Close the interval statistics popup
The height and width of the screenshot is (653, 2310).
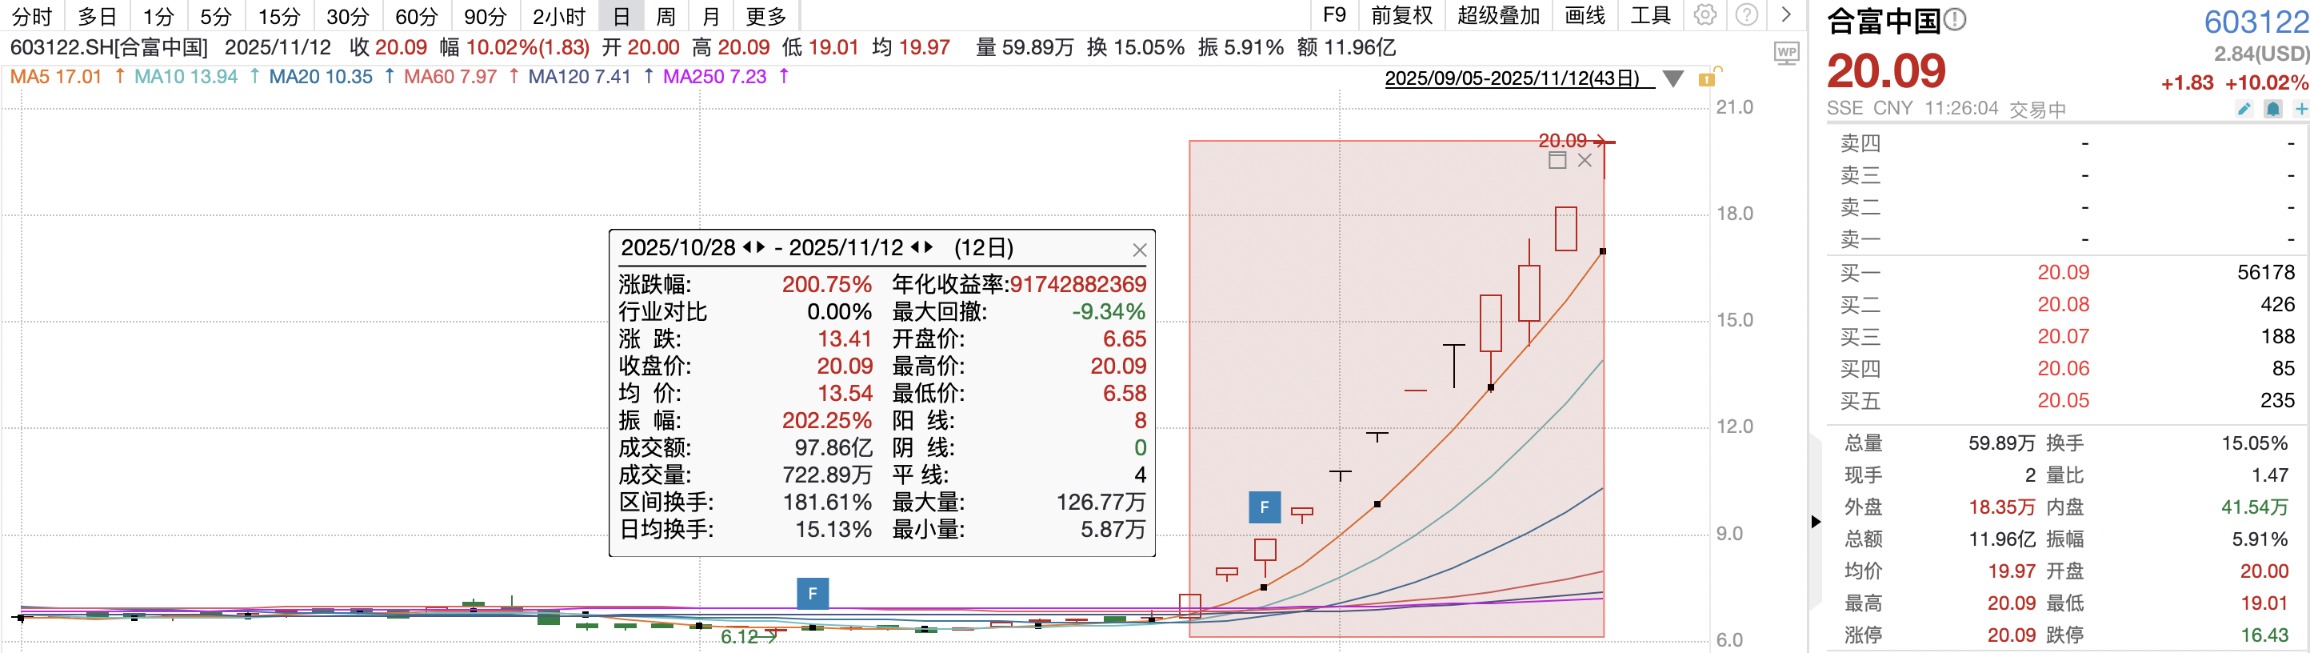[1139, 250]
